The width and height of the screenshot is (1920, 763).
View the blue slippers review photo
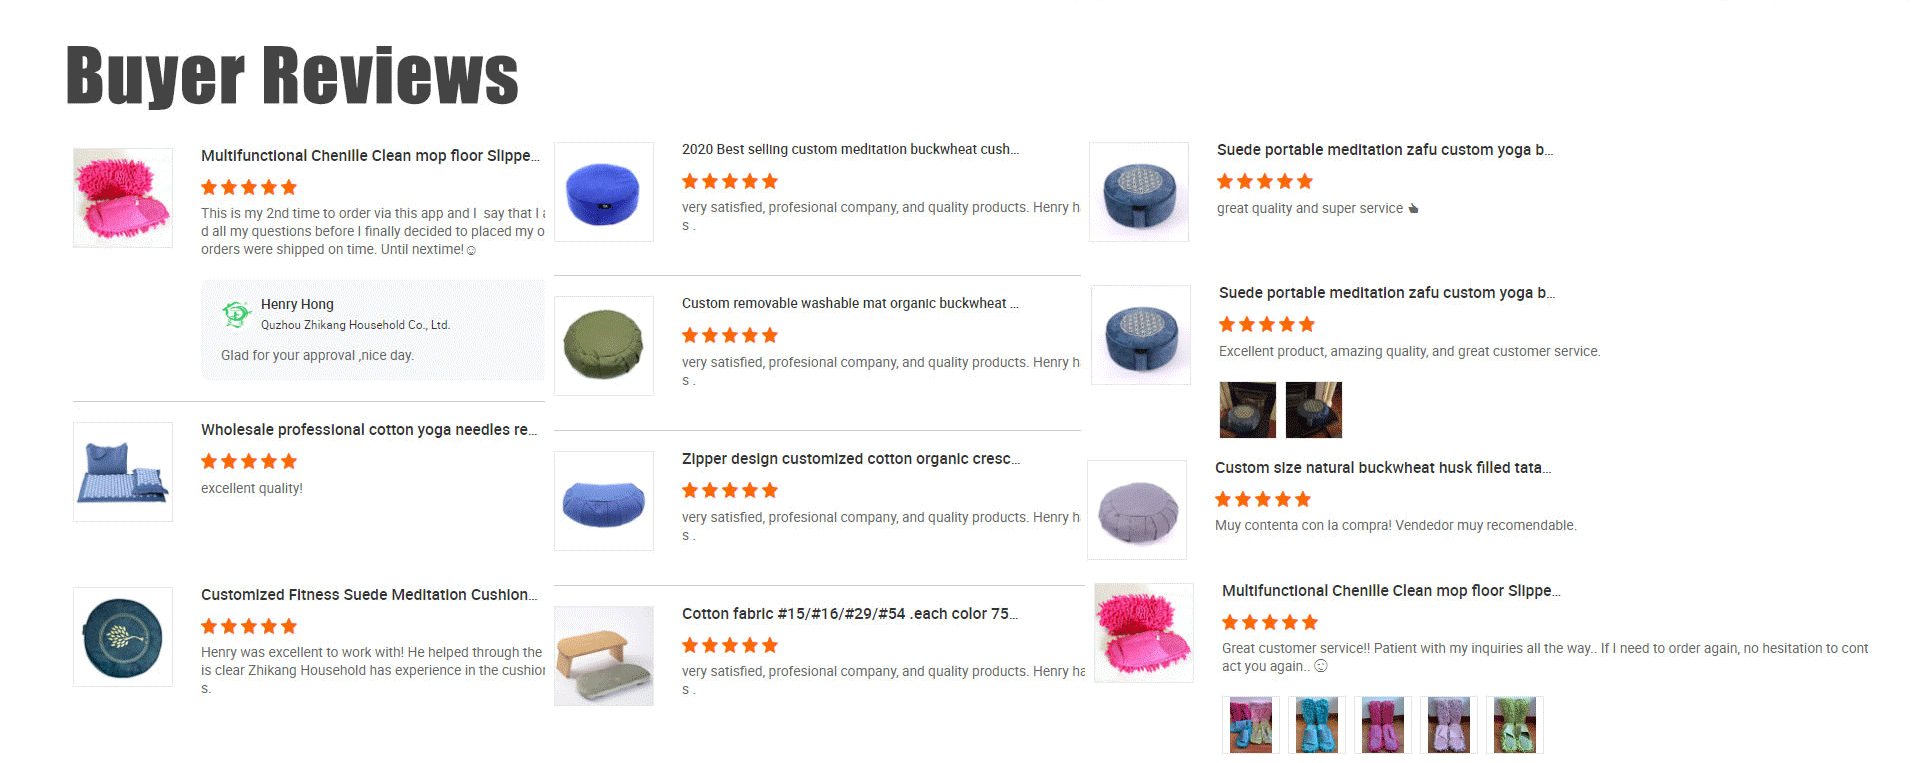tap(1317, 725)
